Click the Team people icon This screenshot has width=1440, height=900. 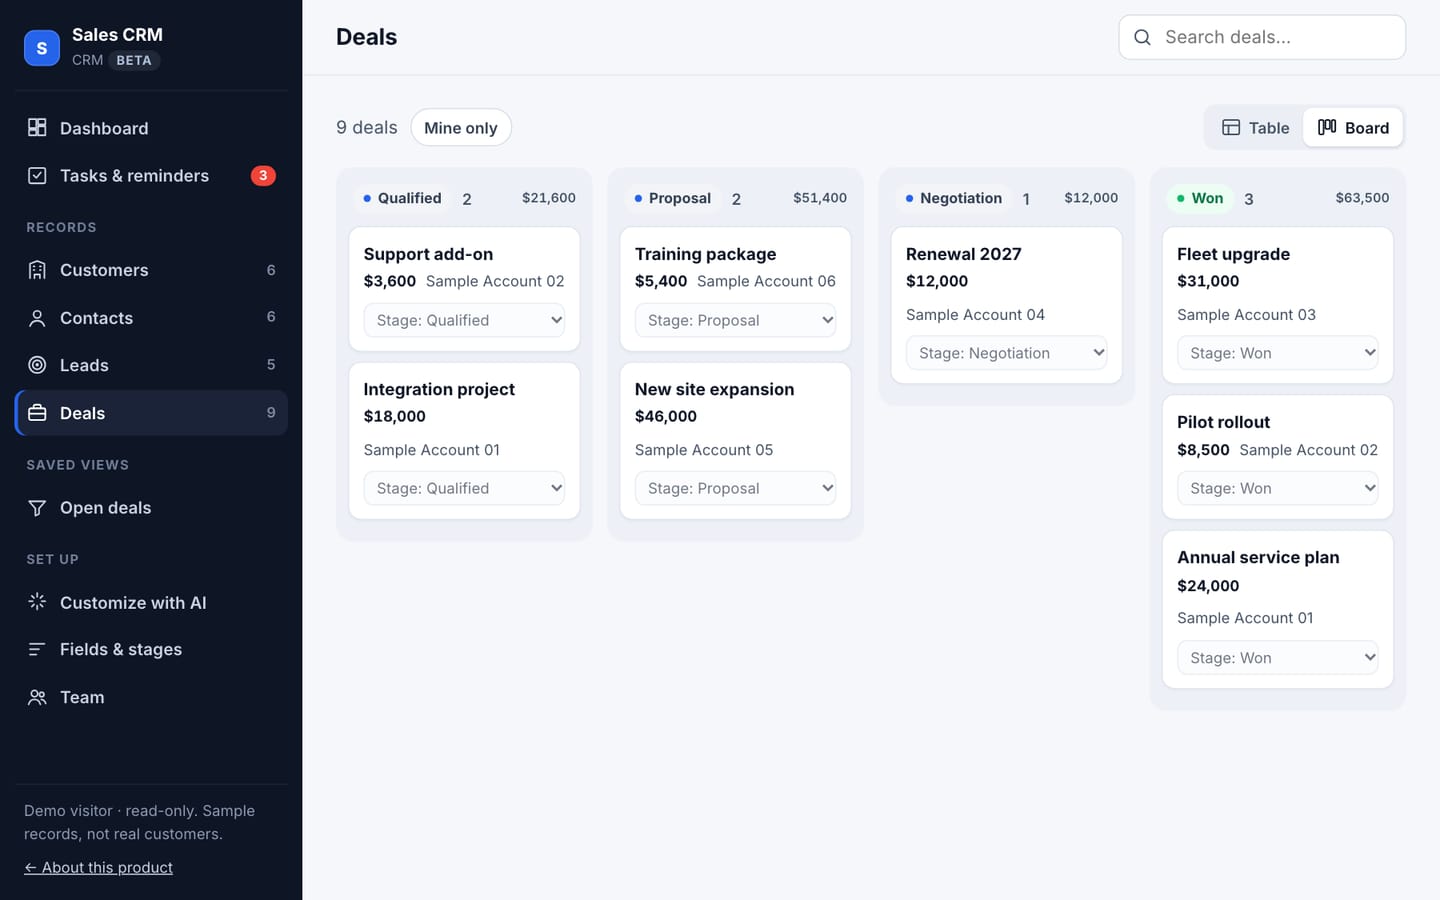pos(37,697)
